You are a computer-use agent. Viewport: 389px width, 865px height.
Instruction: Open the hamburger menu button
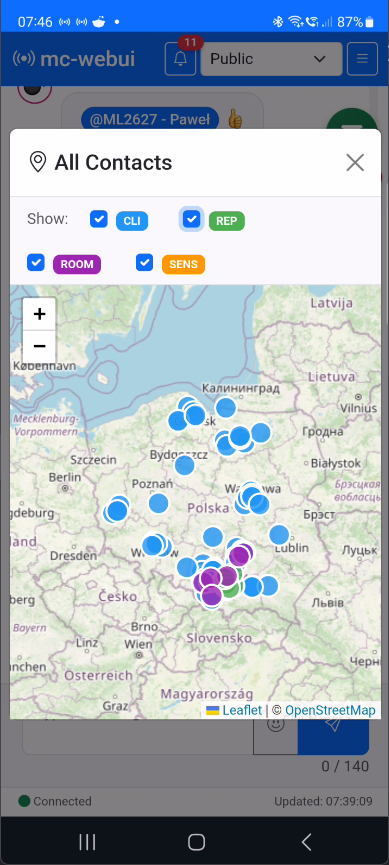(363, 58)
